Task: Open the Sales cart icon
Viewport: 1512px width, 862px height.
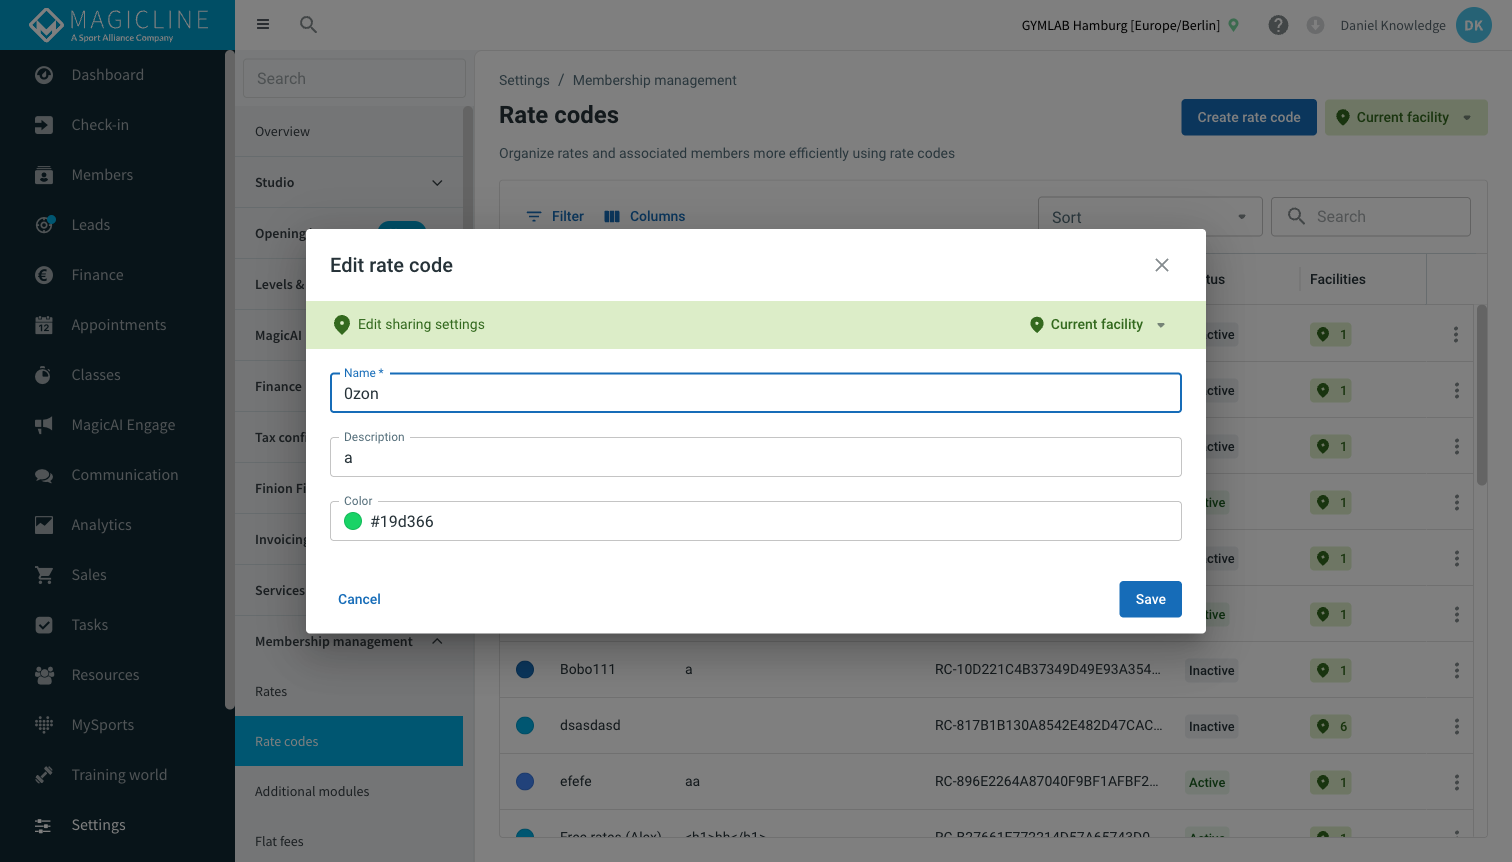Action: pos(44,575)
